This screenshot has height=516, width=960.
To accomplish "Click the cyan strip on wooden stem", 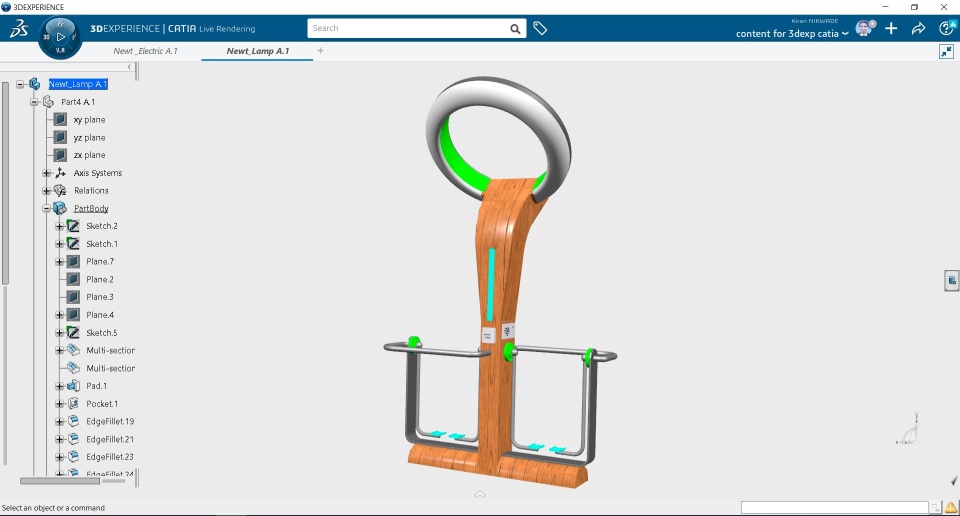I will (491, 285).
